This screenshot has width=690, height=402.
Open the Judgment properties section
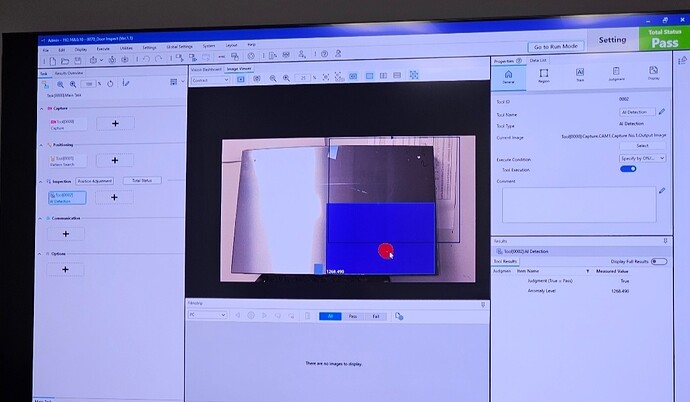[616, 73]
